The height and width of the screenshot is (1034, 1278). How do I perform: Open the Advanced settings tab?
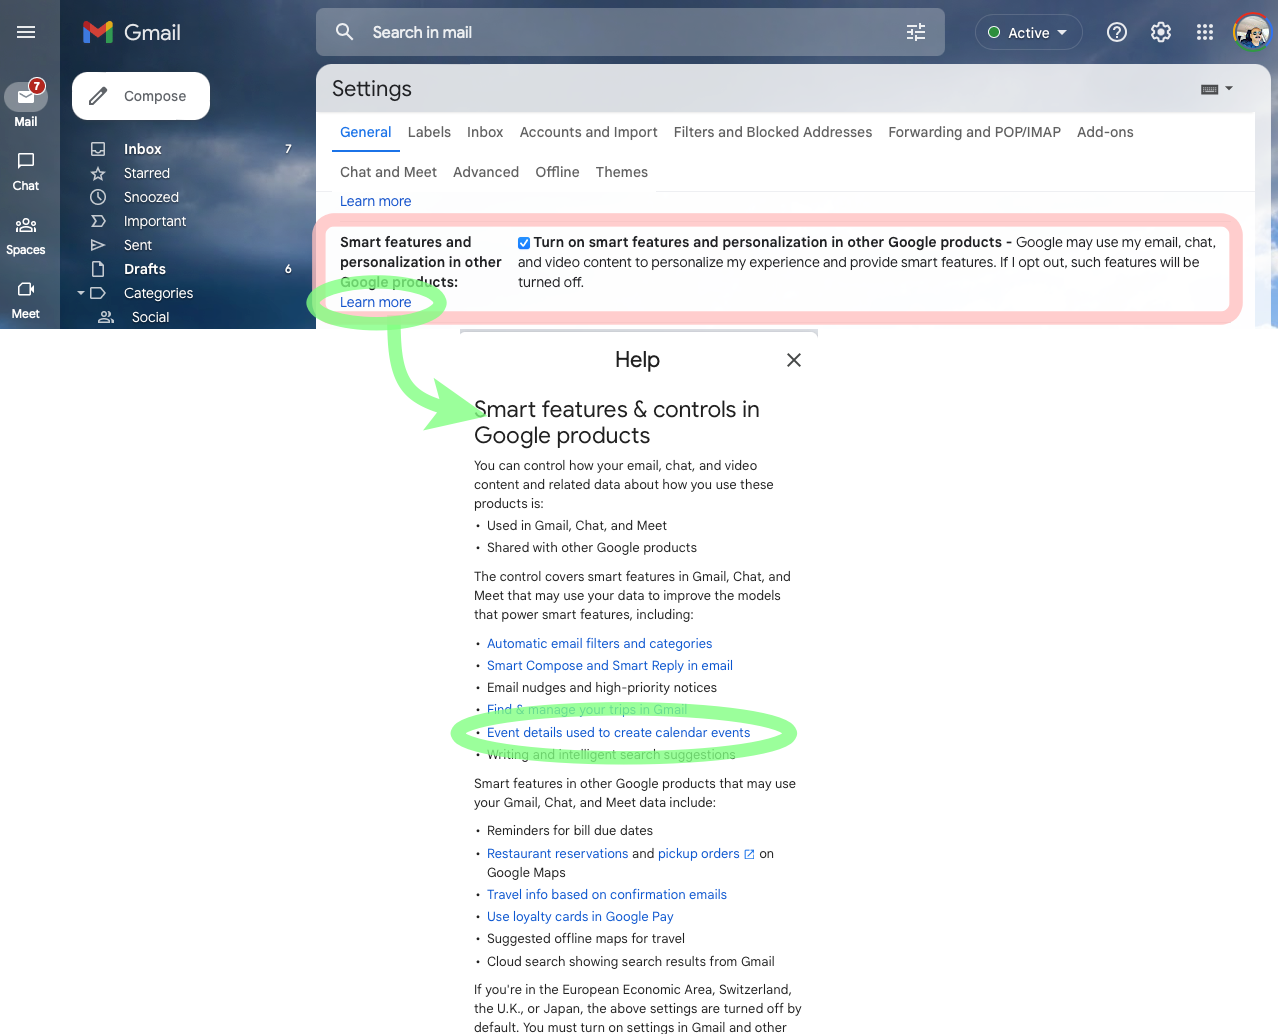click(486, 172)
